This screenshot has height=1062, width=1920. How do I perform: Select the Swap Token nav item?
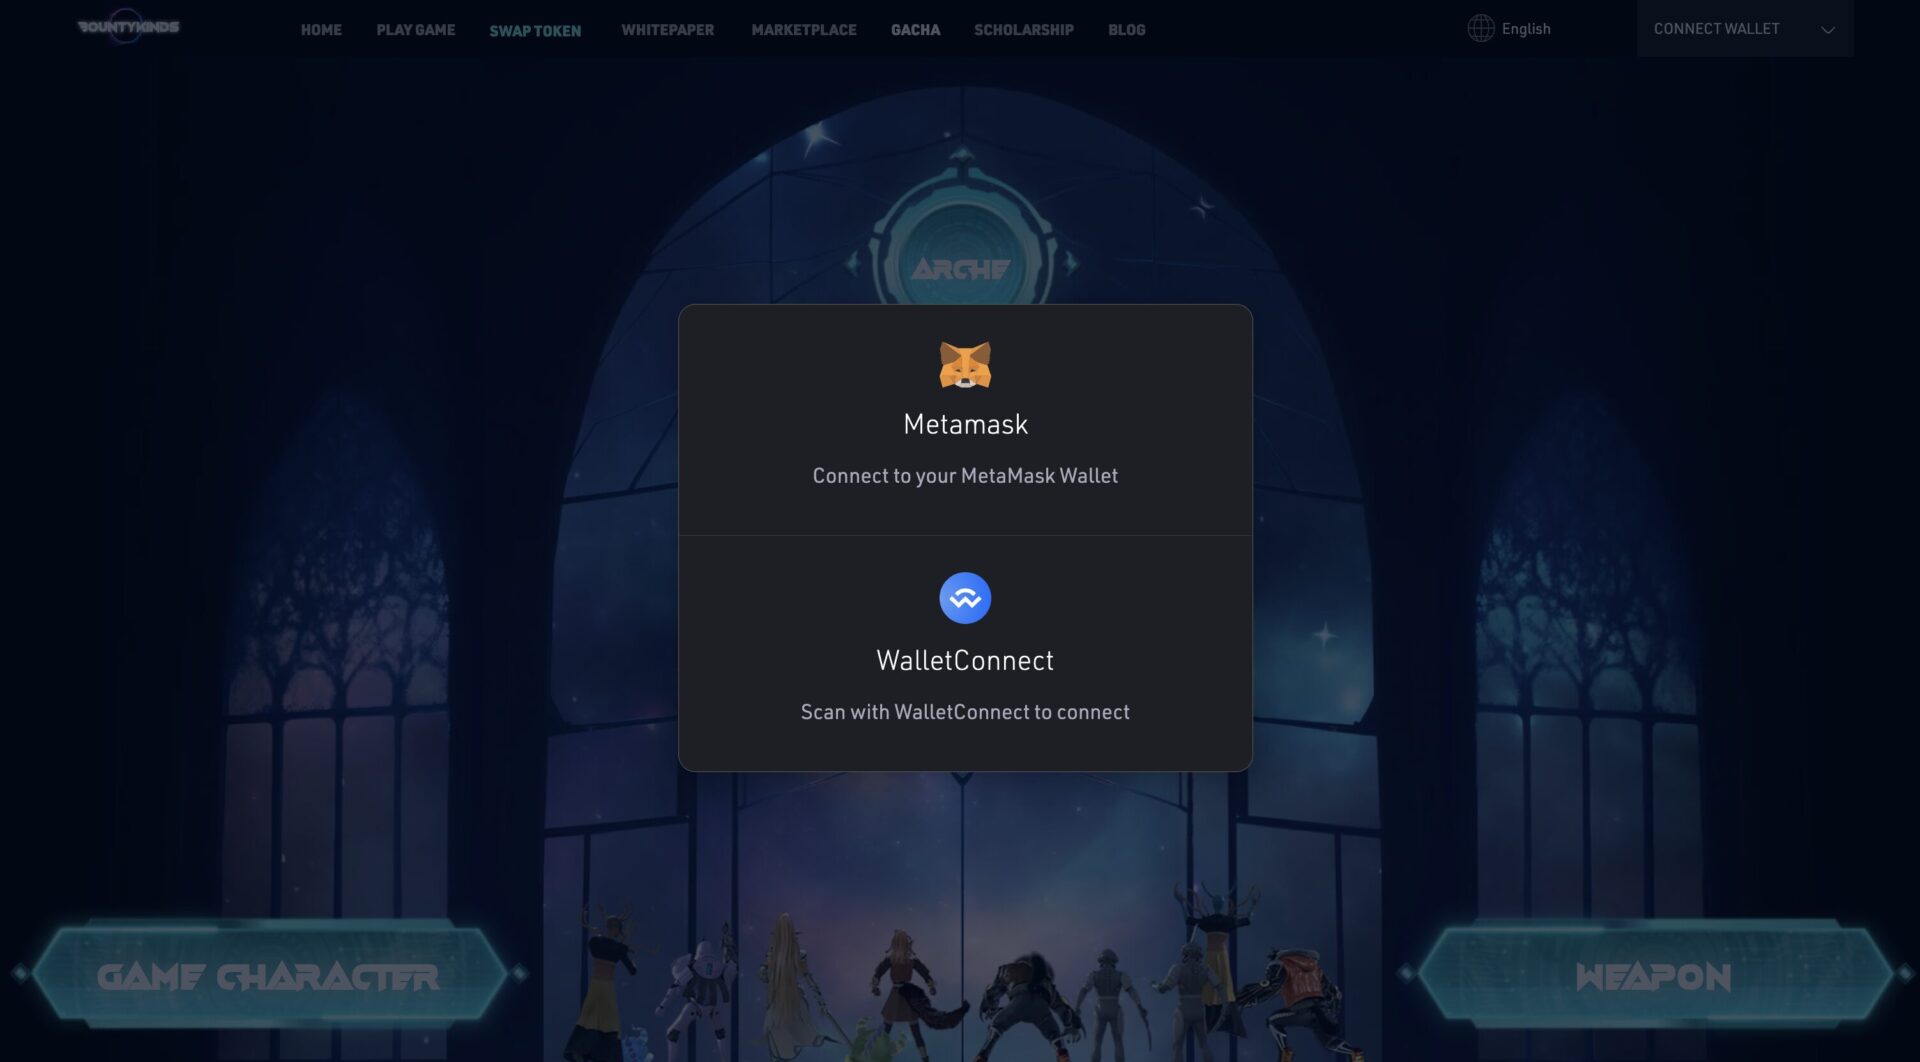coord(535,31)
